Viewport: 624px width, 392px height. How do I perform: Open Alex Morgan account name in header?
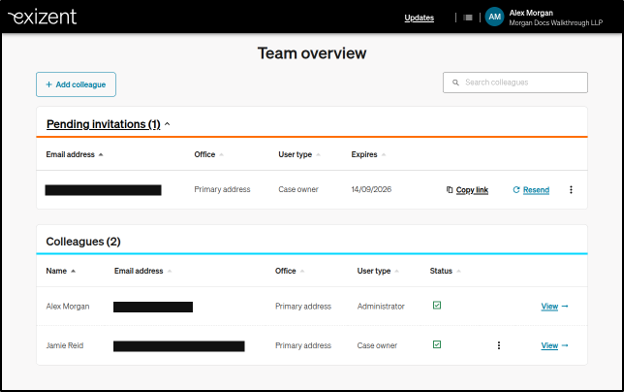pos(531,13)
